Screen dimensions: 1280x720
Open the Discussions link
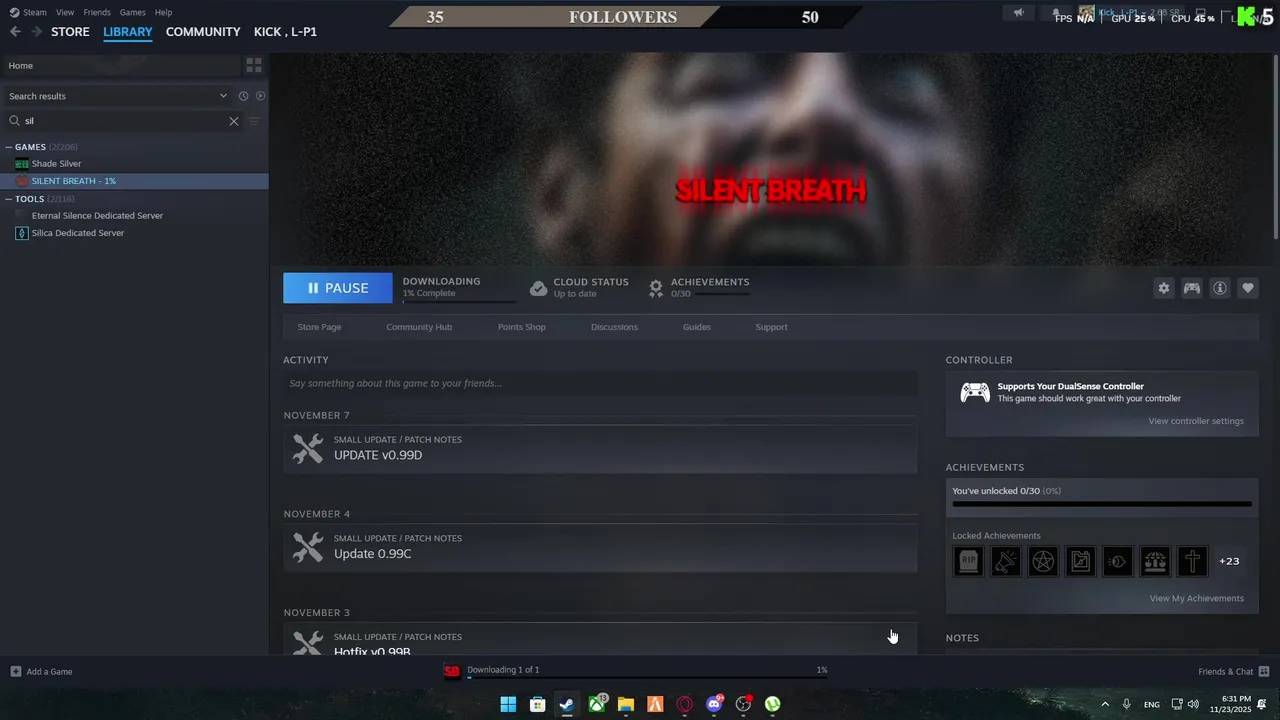click(x=614, y=327)
